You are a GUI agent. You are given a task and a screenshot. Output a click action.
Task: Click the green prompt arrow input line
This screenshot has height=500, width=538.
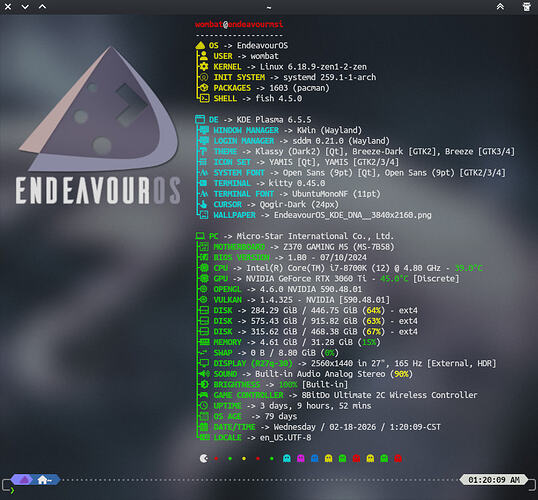click(12, 490)
